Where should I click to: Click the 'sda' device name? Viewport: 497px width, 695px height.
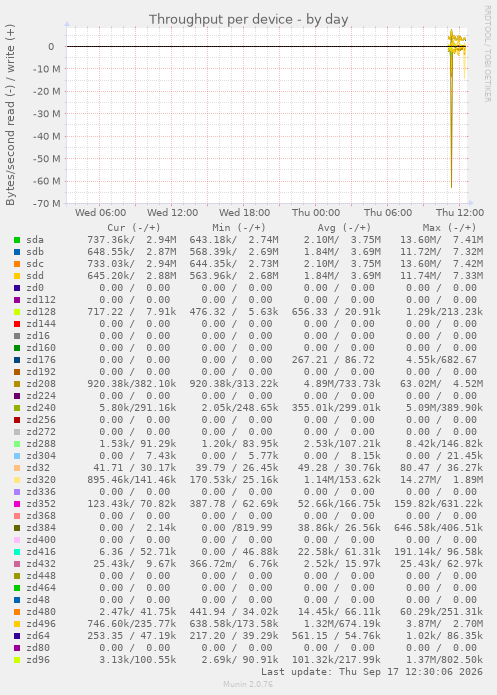pos(35,240)
